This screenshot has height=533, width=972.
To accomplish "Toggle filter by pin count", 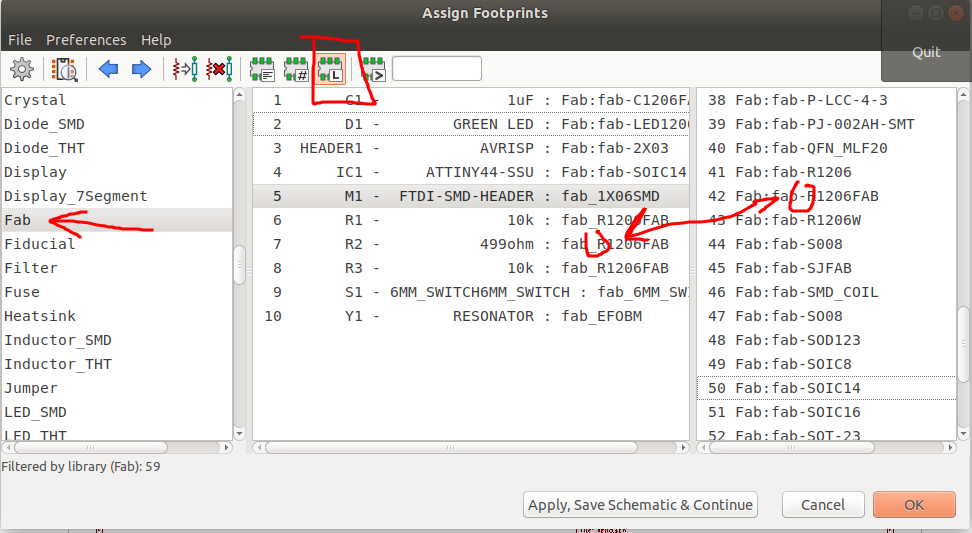I will tap(296, 69).
